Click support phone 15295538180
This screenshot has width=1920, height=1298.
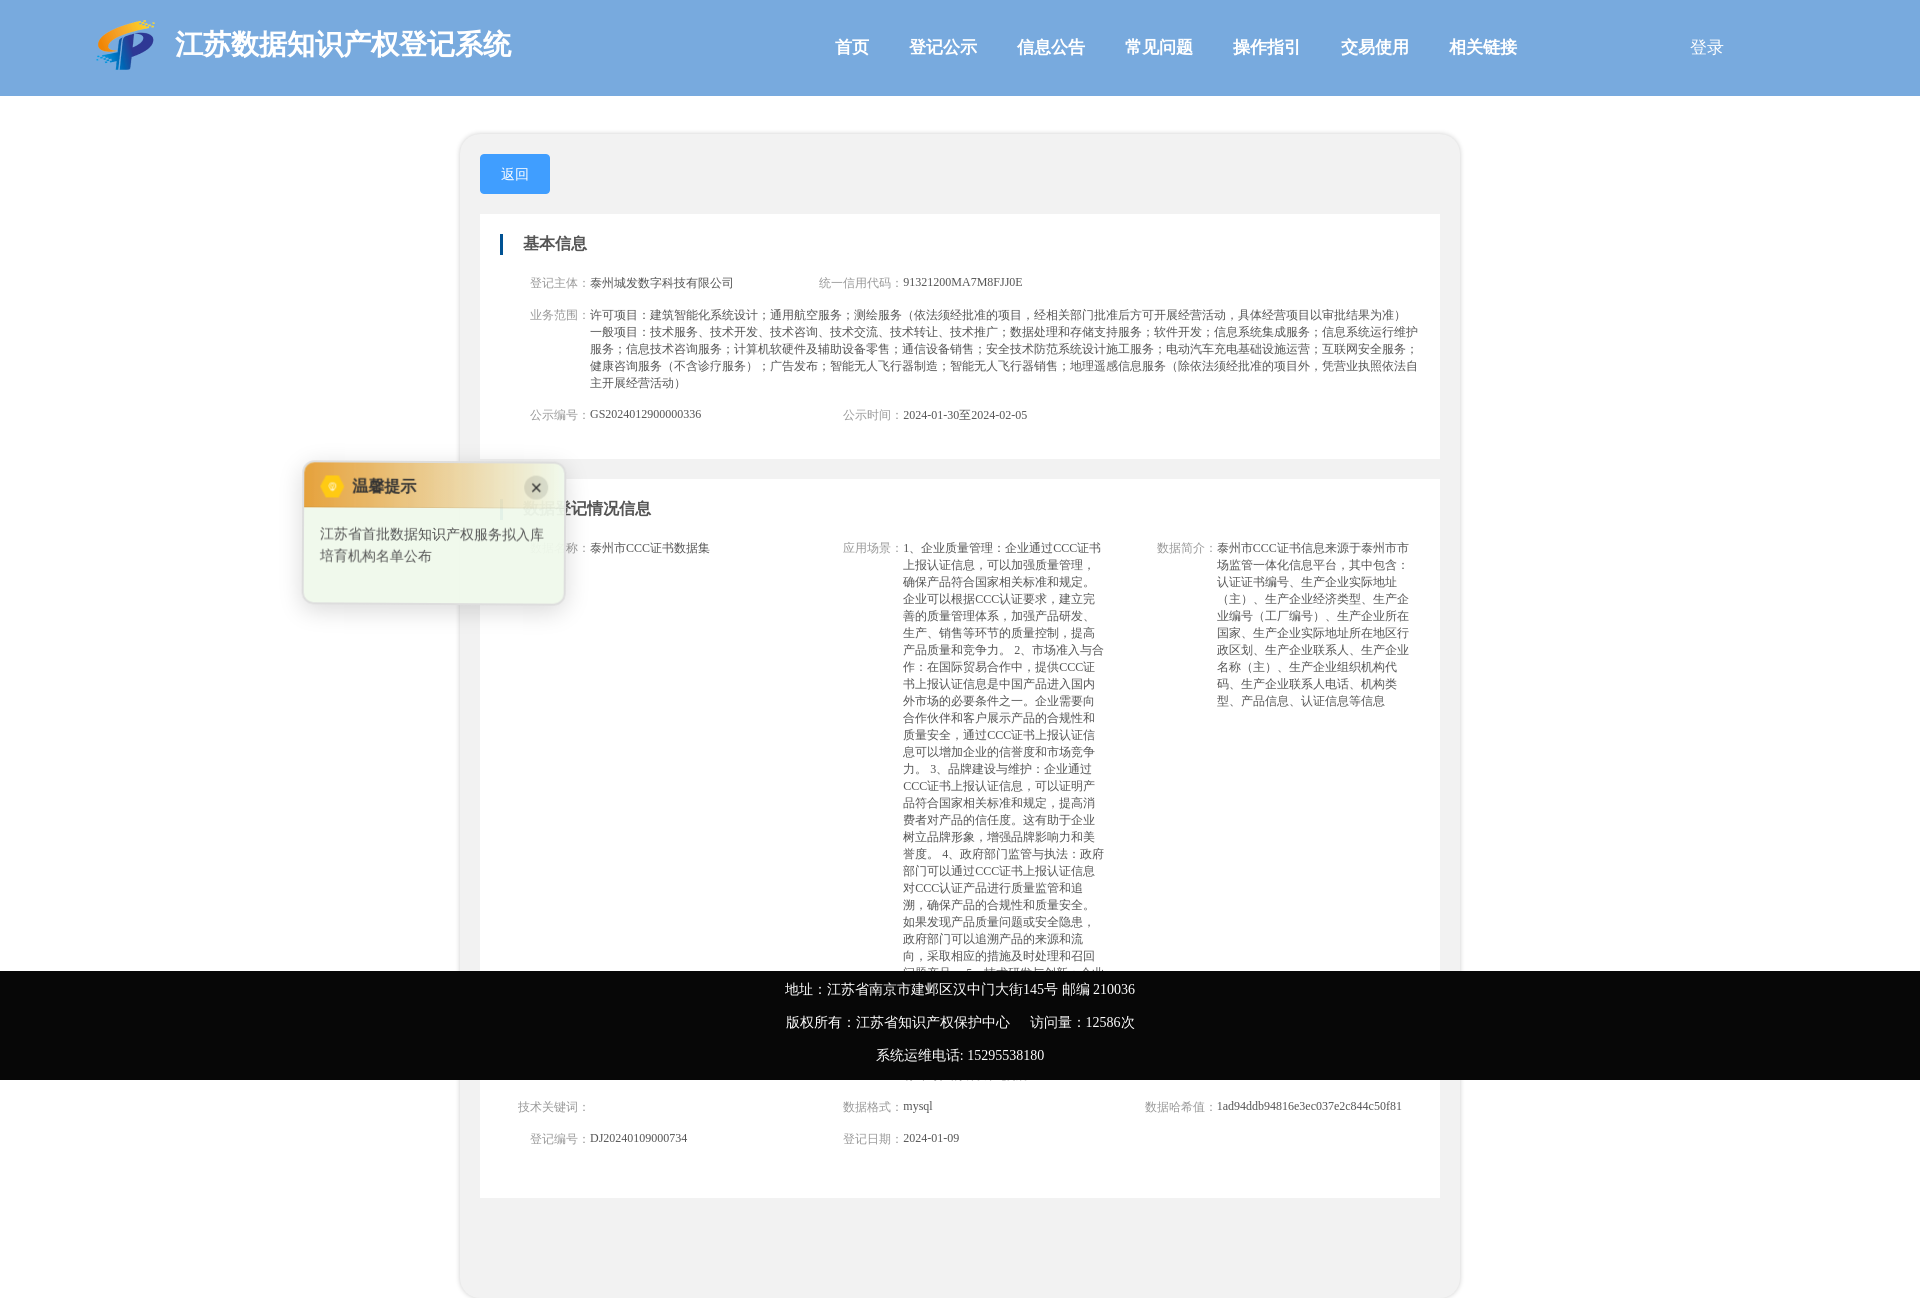pyautogui.click(x=1005, y=1055)
